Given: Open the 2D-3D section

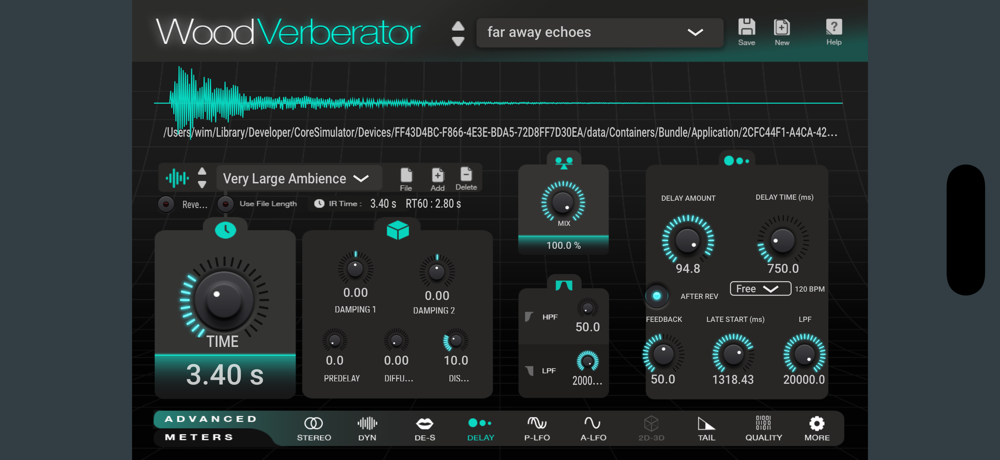Looking at the screenshot, I should point(650,429).
